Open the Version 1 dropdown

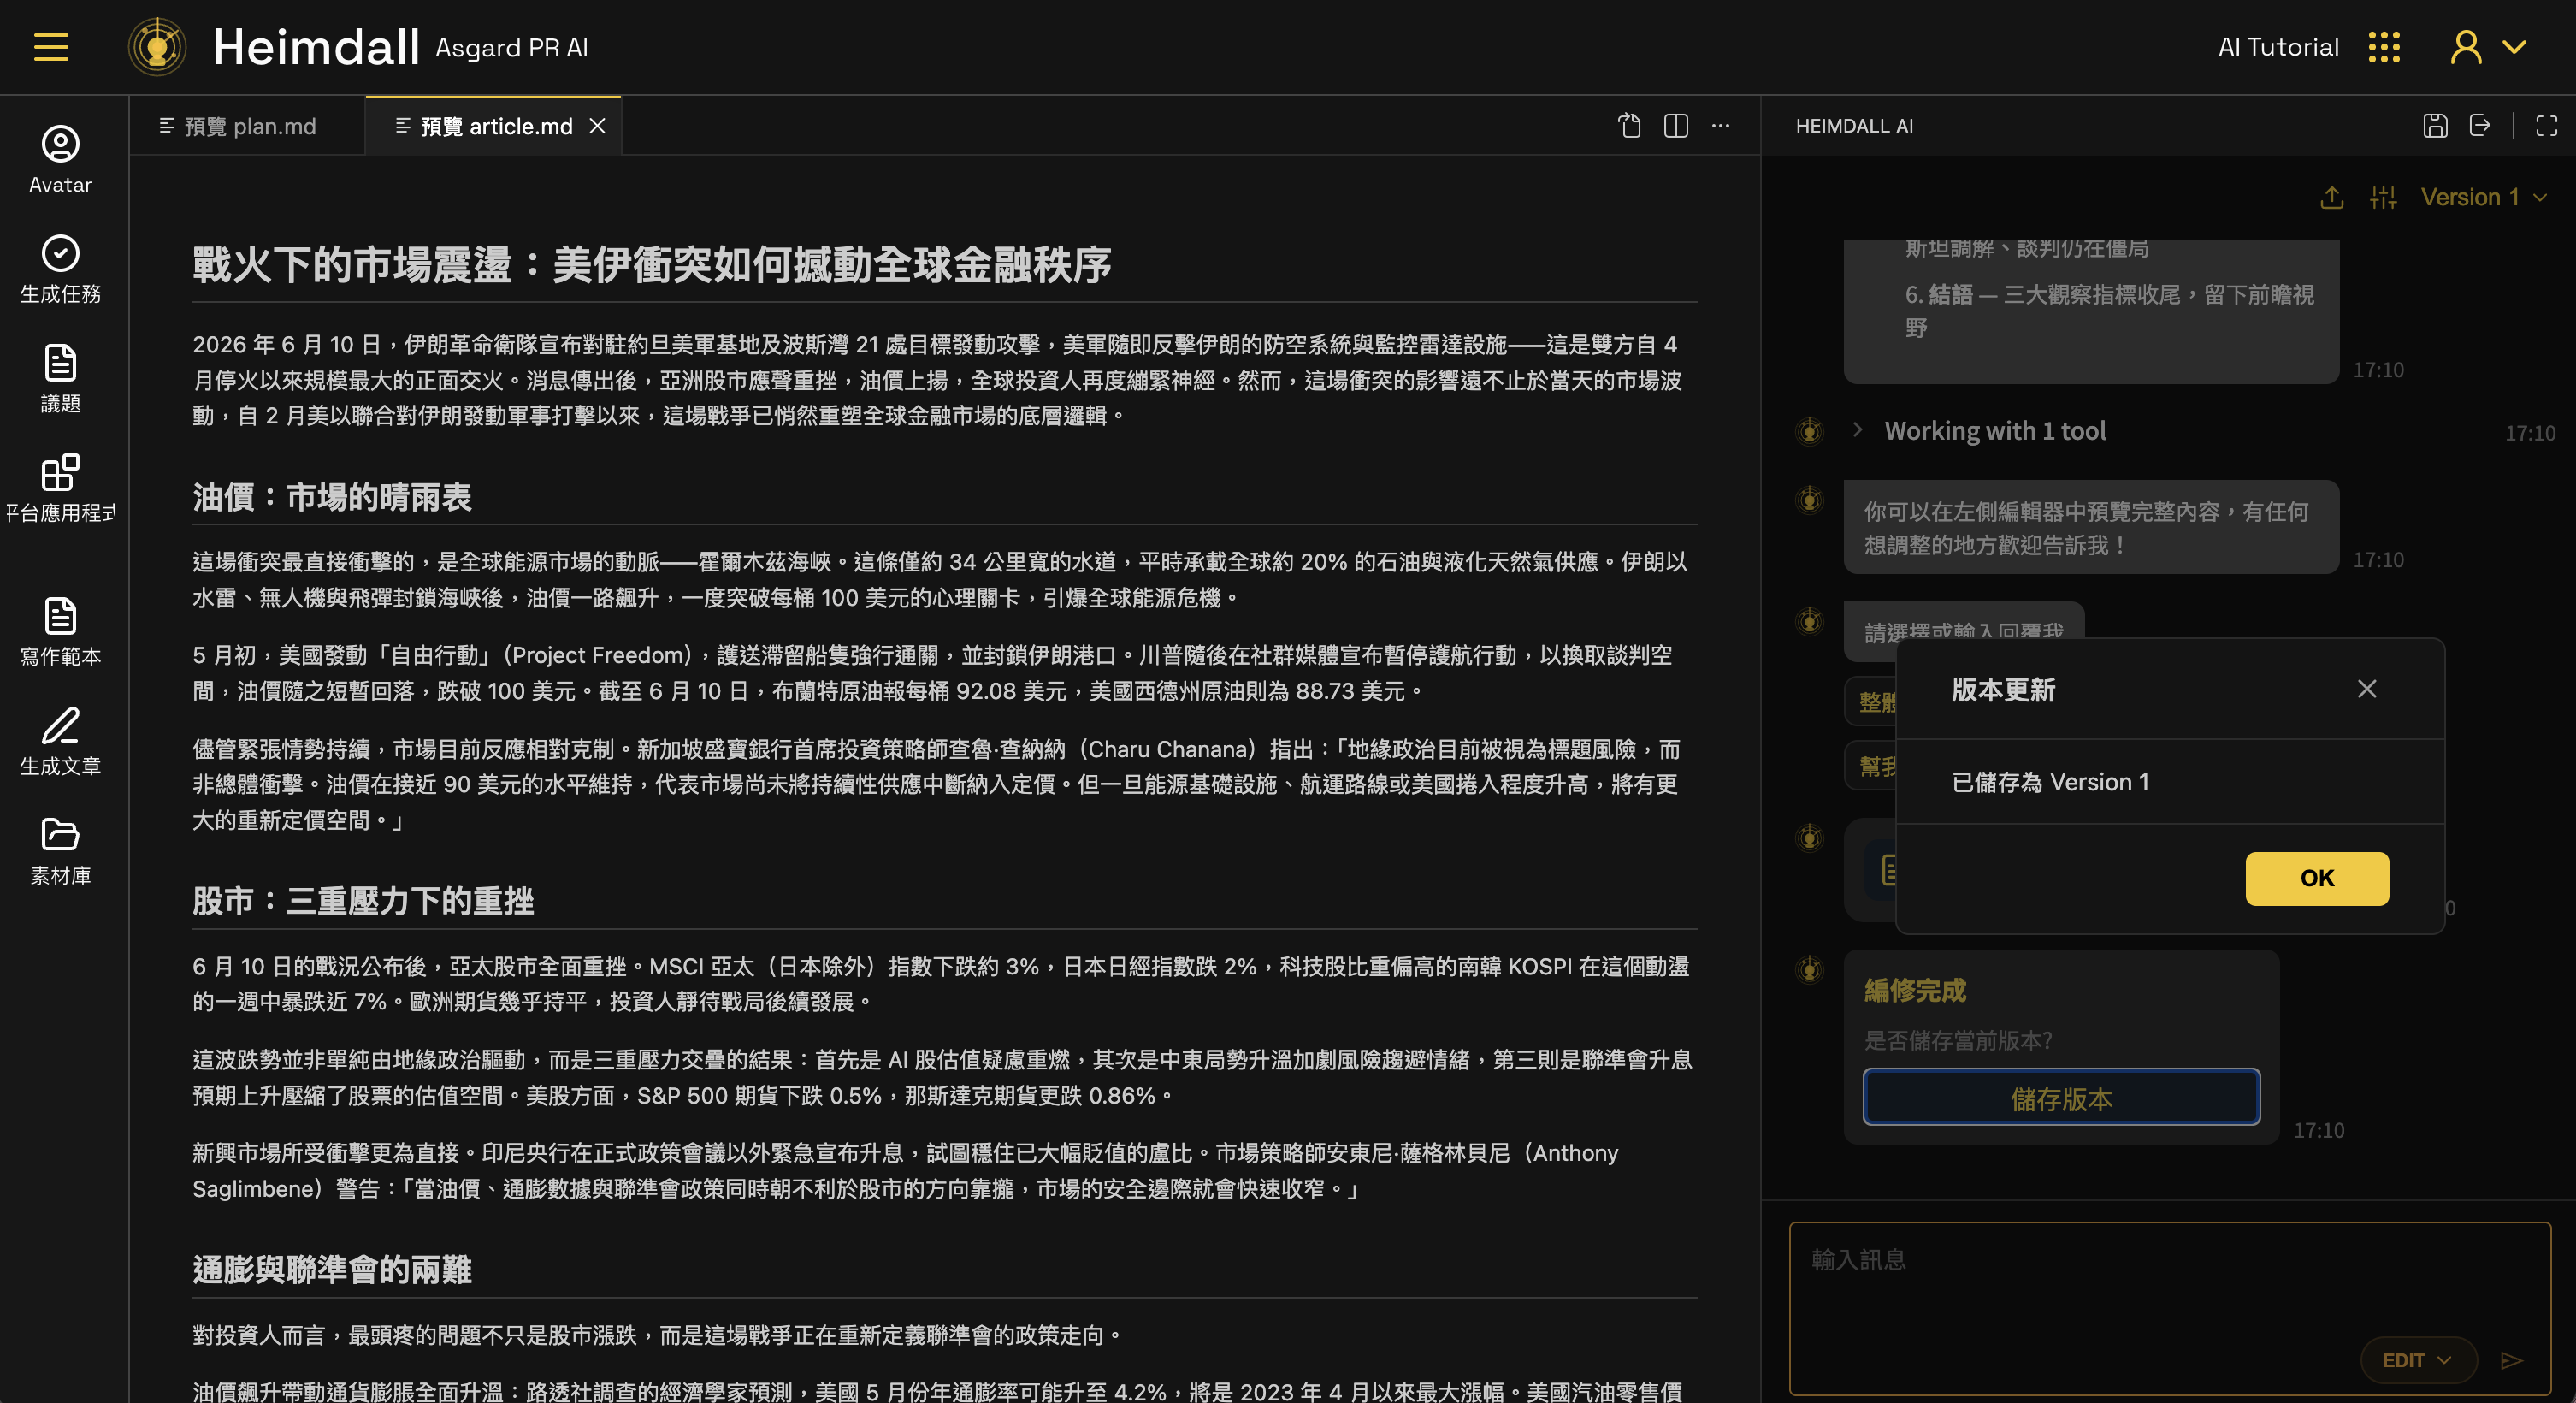pyautogui.click(x=2483, y=197)
